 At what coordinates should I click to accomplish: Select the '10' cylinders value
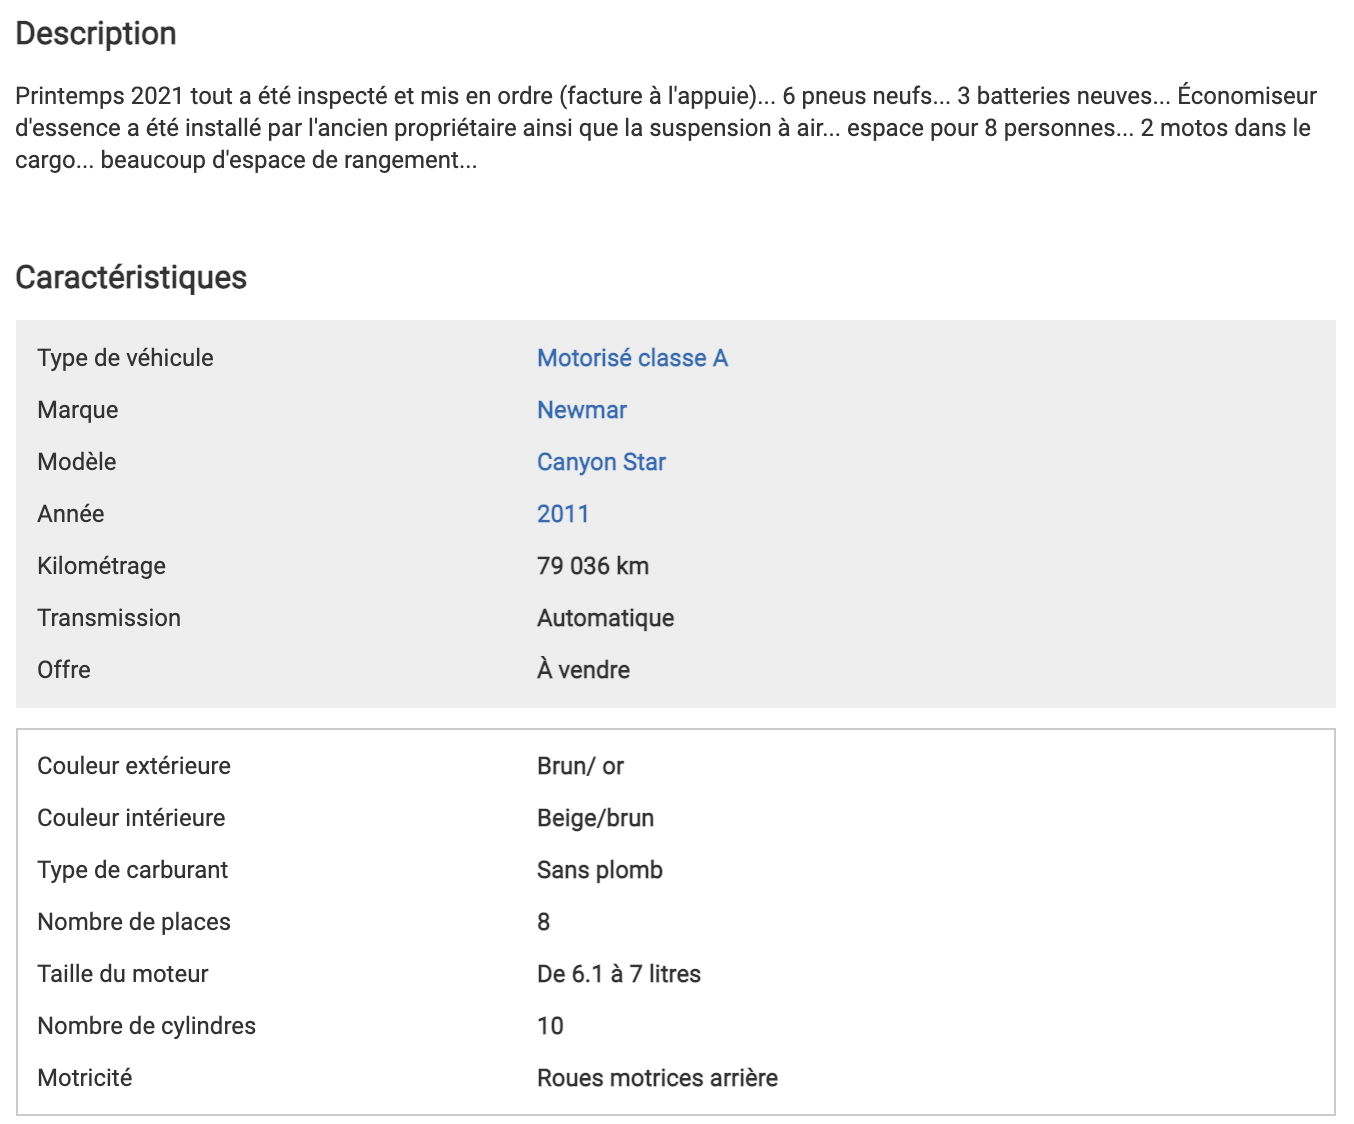click(550, 1026)
